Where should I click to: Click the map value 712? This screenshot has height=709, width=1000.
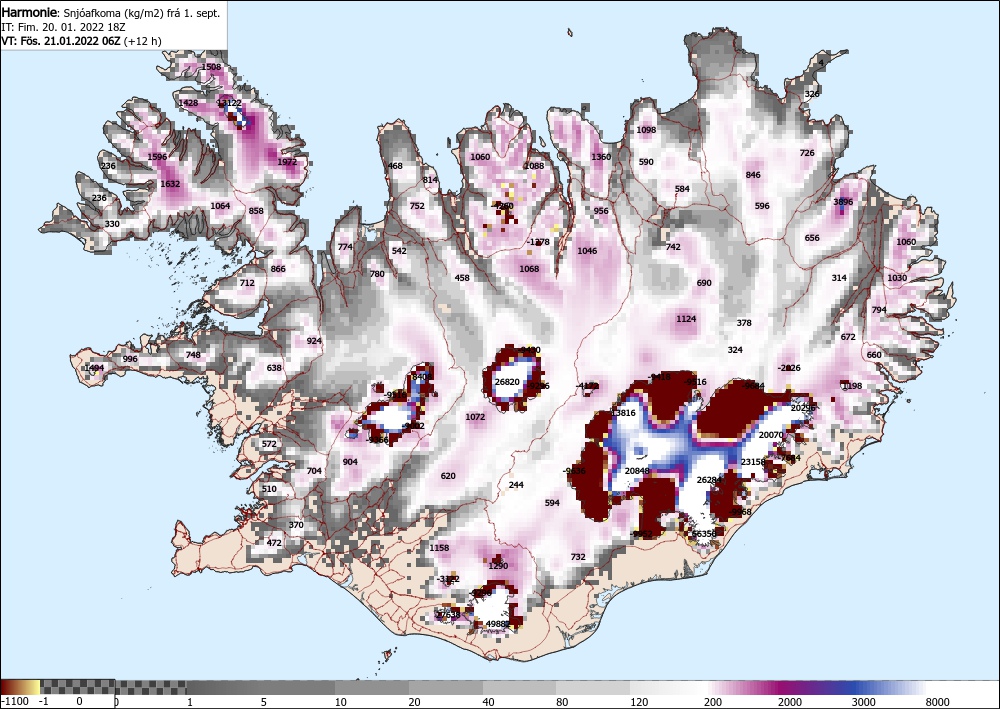pyautogui.click(x=247, y=283)
